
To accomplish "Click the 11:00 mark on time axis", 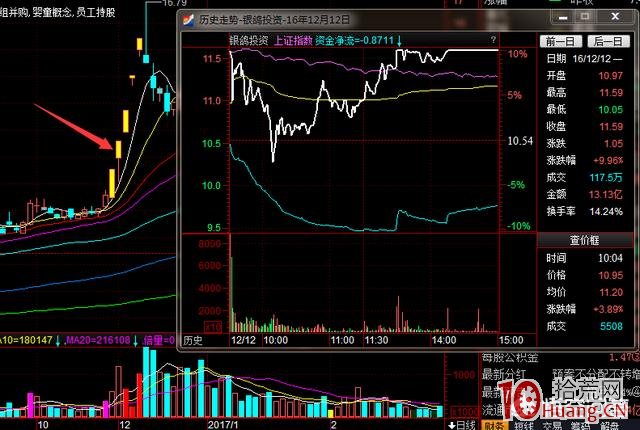I will click(342, 340).
